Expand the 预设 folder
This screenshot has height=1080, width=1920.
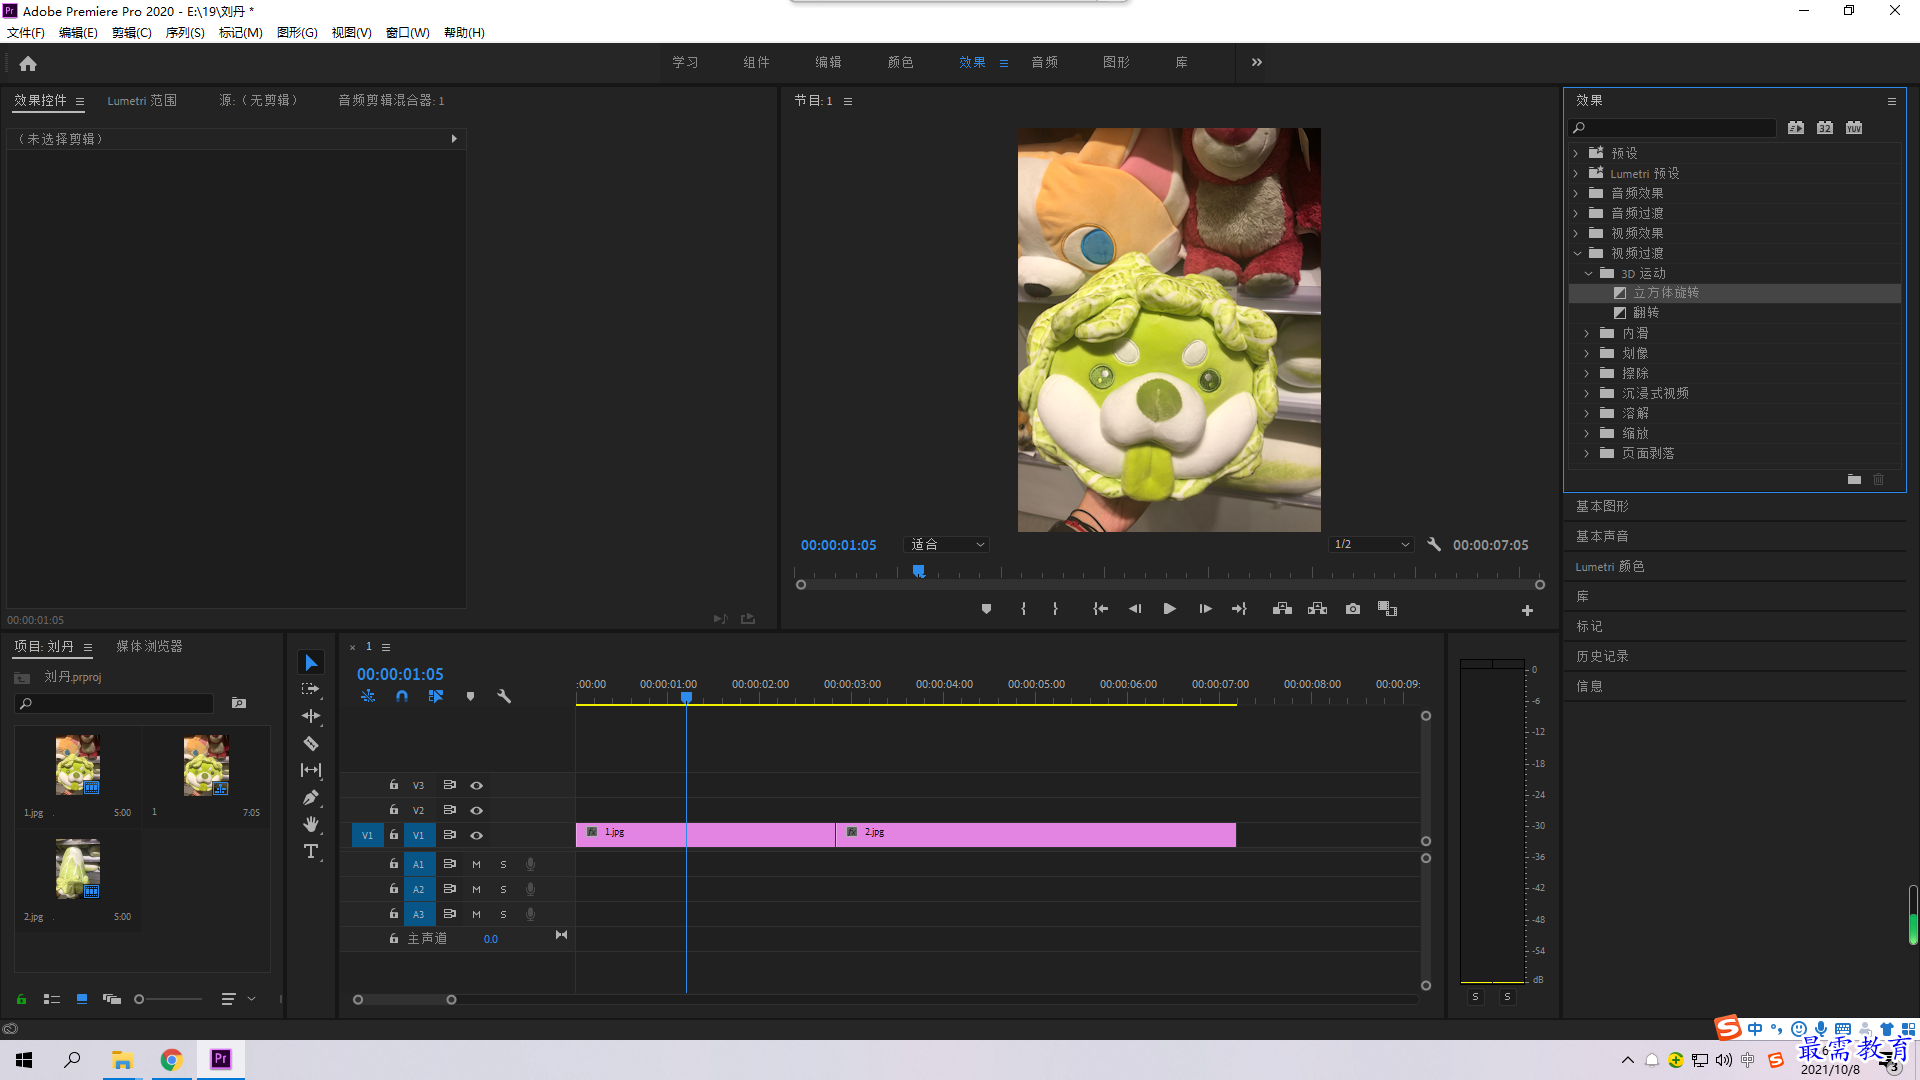click(x=1576, y=154)
